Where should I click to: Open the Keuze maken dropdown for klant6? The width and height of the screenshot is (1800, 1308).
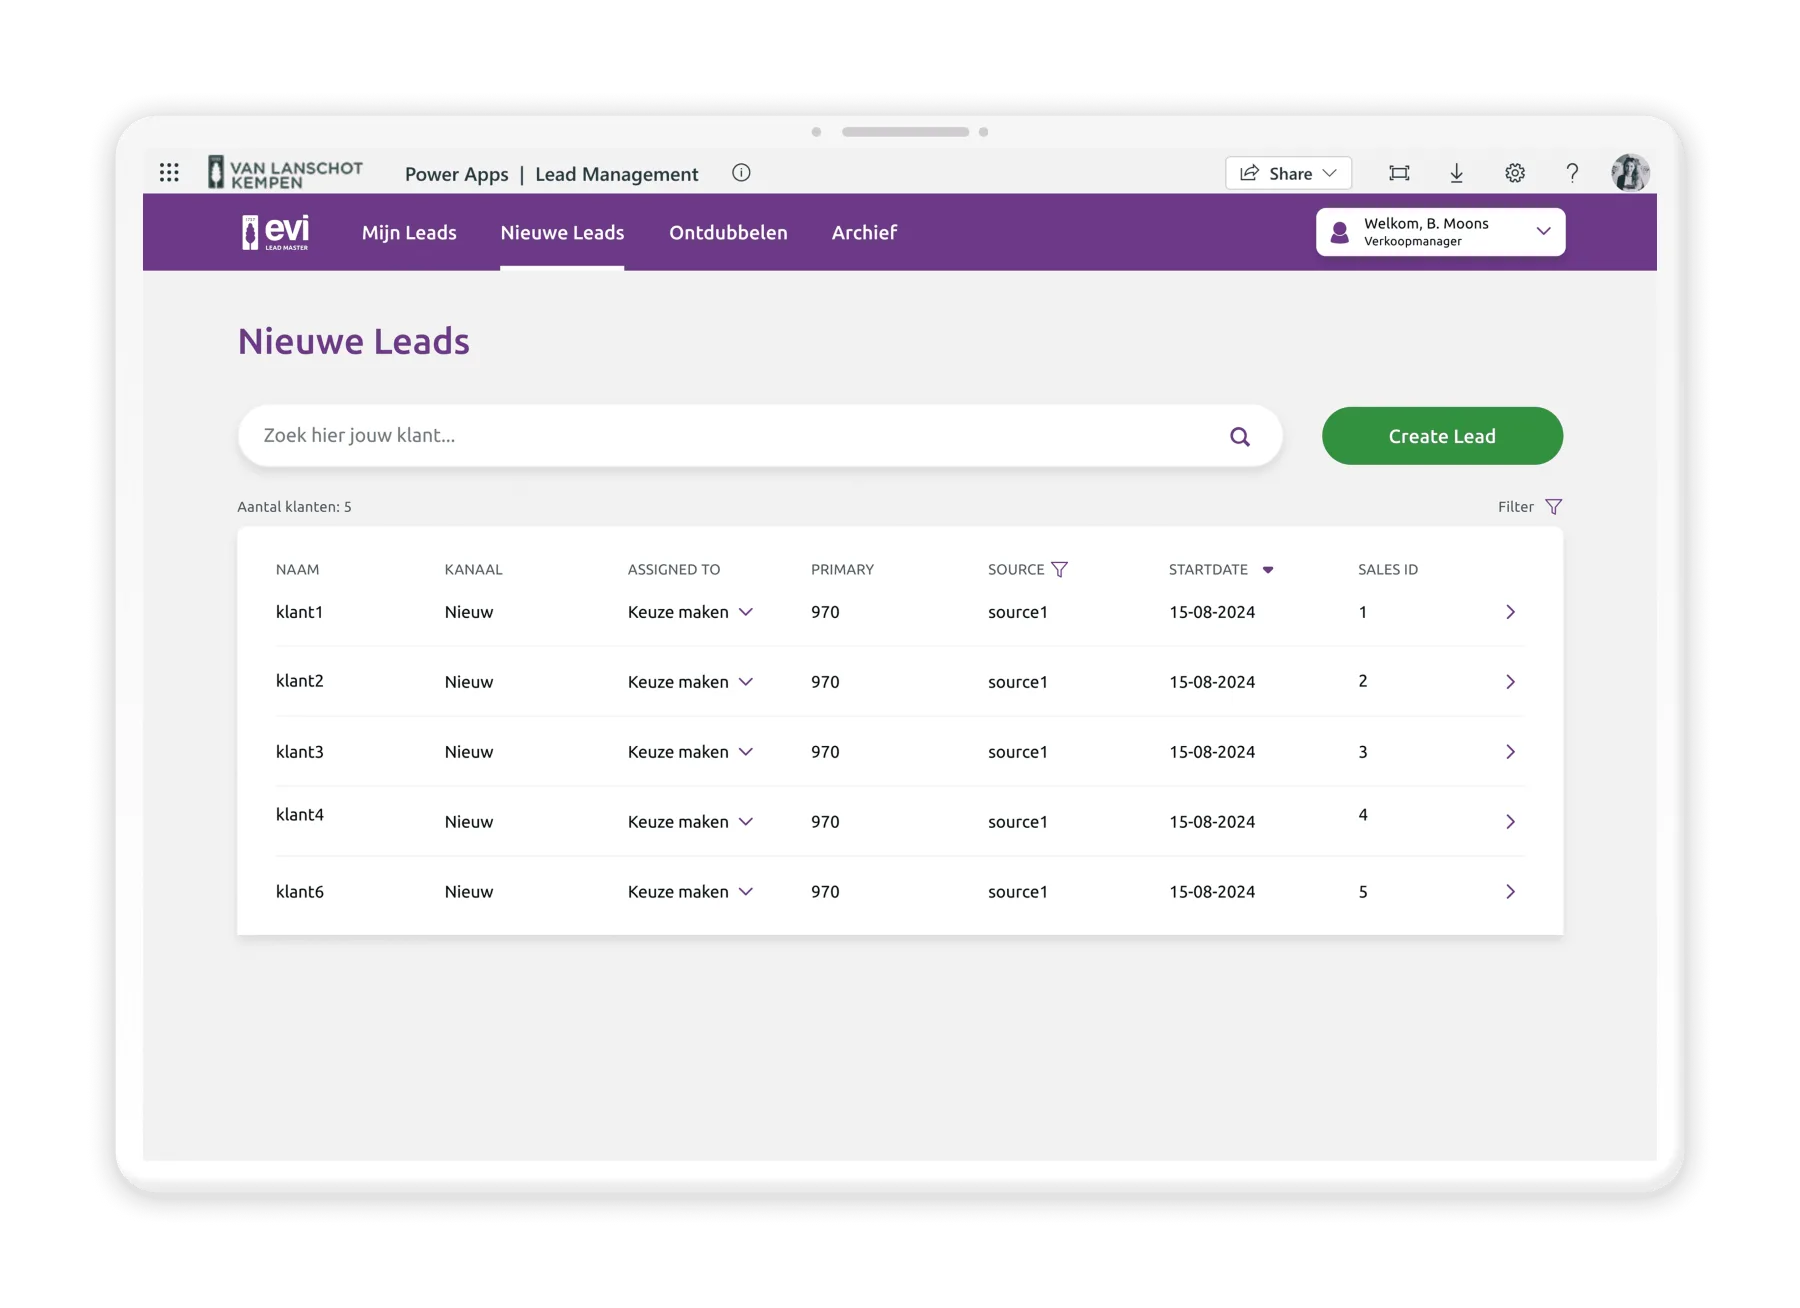690,892
